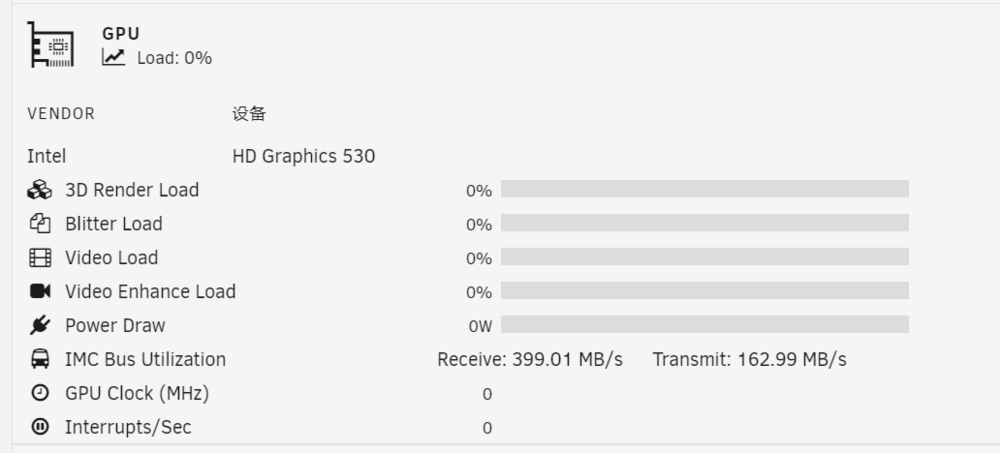Click the 设备 column header
The height and width of the screenshot is (453, 1000).
pyautogui.click(x=249, y=114)
